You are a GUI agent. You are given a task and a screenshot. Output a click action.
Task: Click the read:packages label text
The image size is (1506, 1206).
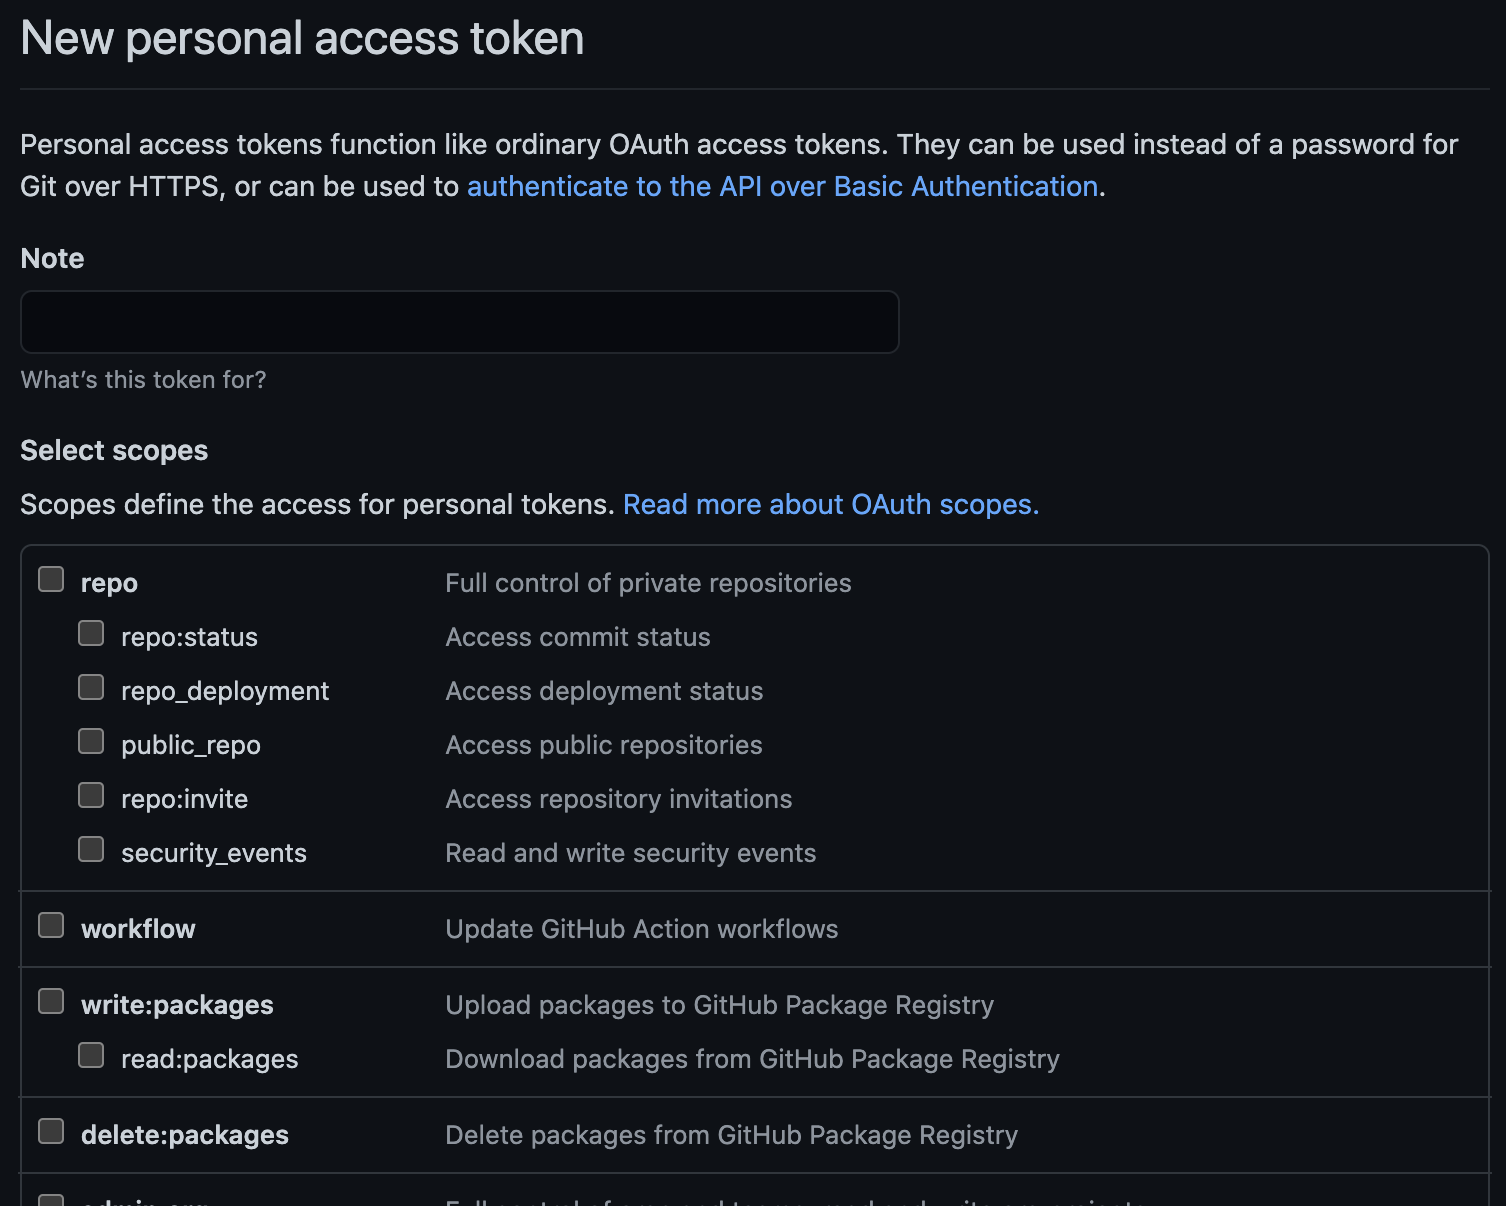pos(209,1059)
